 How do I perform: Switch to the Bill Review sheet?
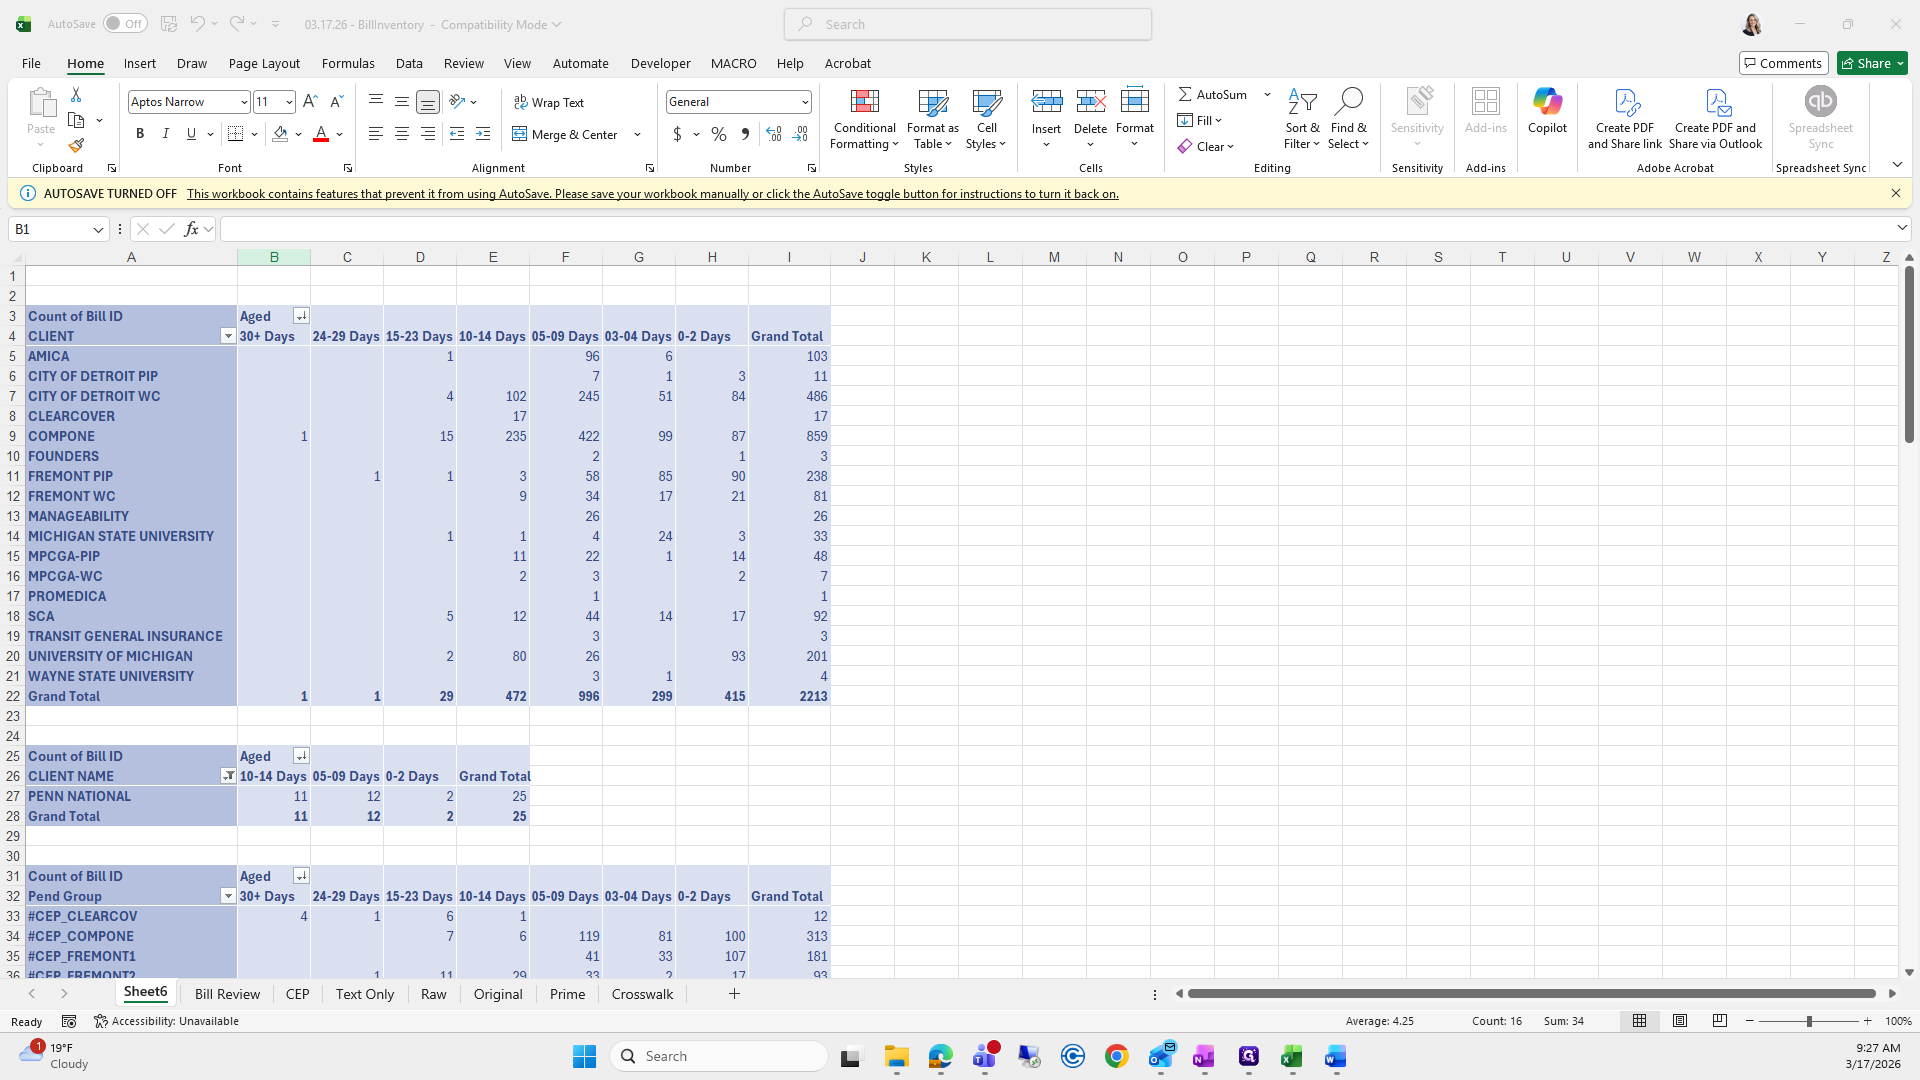click(x=227, y=994)
